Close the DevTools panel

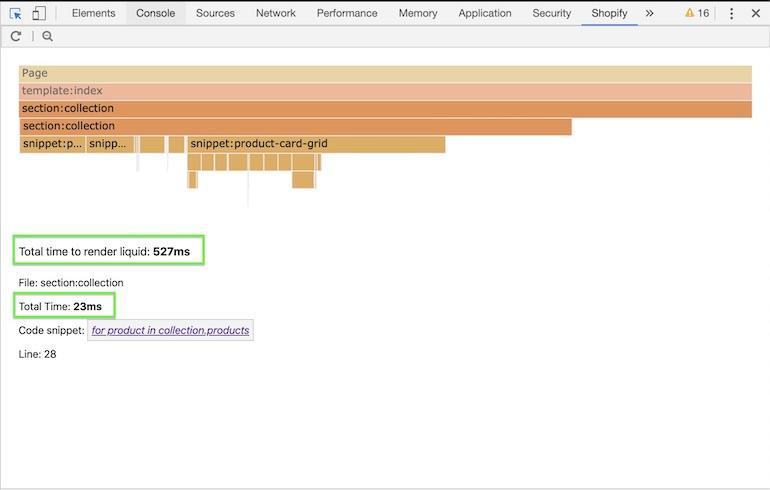(756, 13)
